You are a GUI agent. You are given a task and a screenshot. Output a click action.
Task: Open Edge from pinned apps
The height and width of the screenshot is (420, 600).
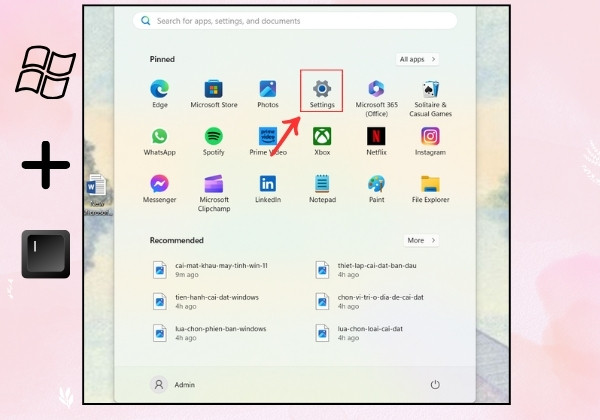click(x=160, y=94)
